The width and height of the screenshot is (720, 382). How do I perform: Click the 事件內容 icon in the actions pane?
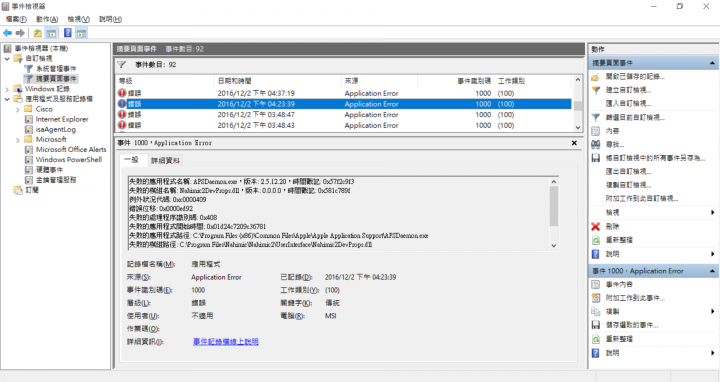coord(596,285)
